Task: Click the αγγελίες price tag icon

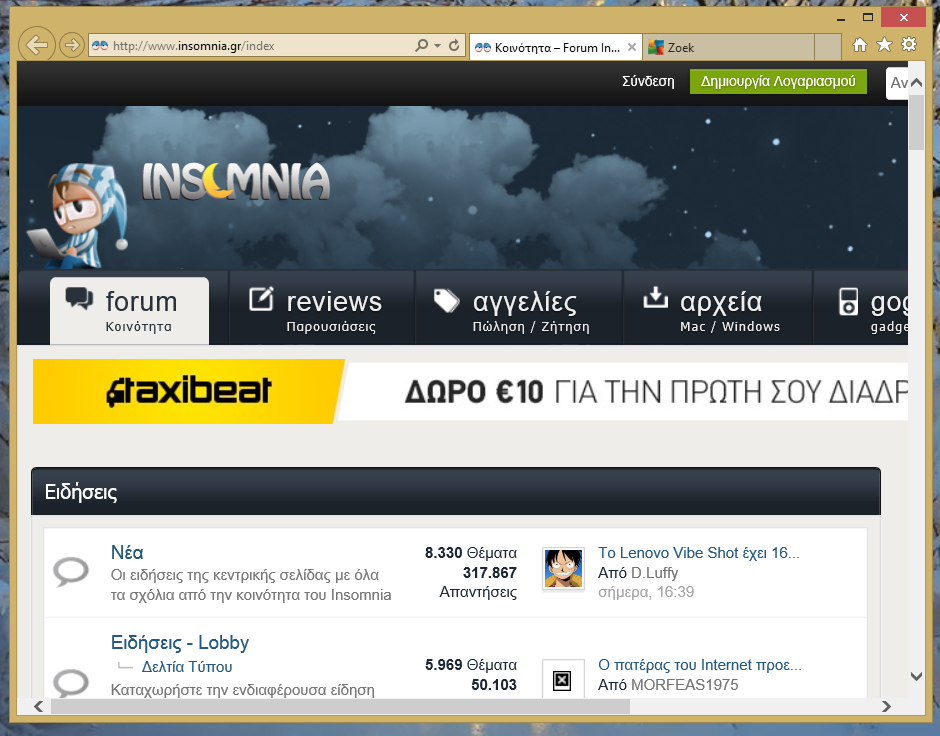Action: pyautogui.click(x=447, y=300)
